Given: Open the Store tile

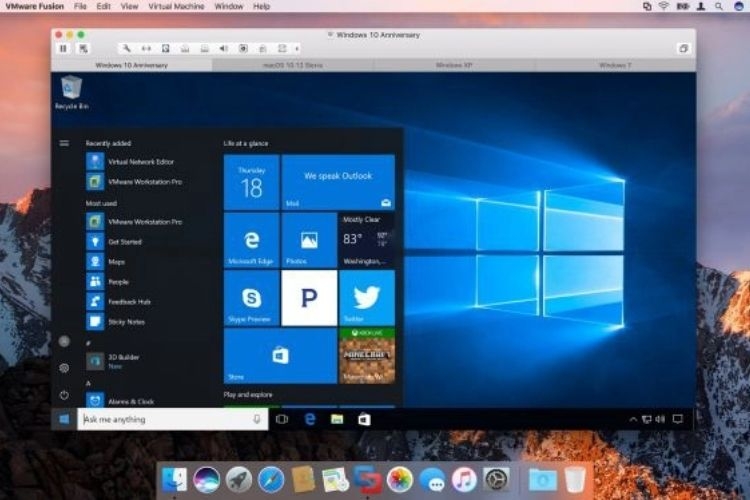Looking at the screenshot, I should (x=280, y=356).
